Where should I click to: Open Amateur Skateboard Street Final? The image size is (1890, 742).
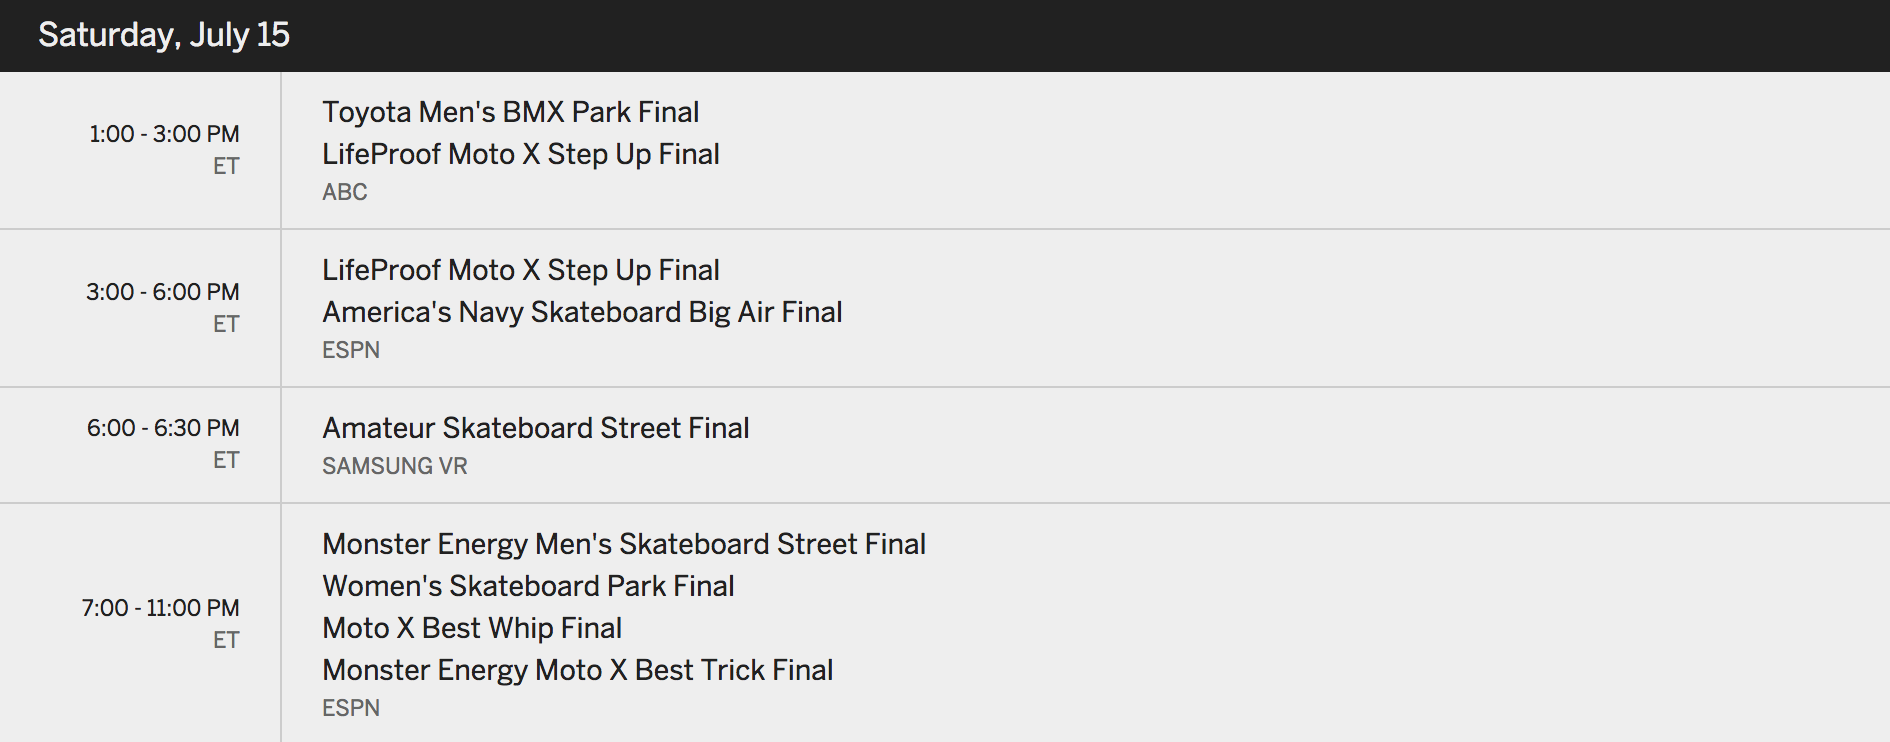[x=535, y=428]
